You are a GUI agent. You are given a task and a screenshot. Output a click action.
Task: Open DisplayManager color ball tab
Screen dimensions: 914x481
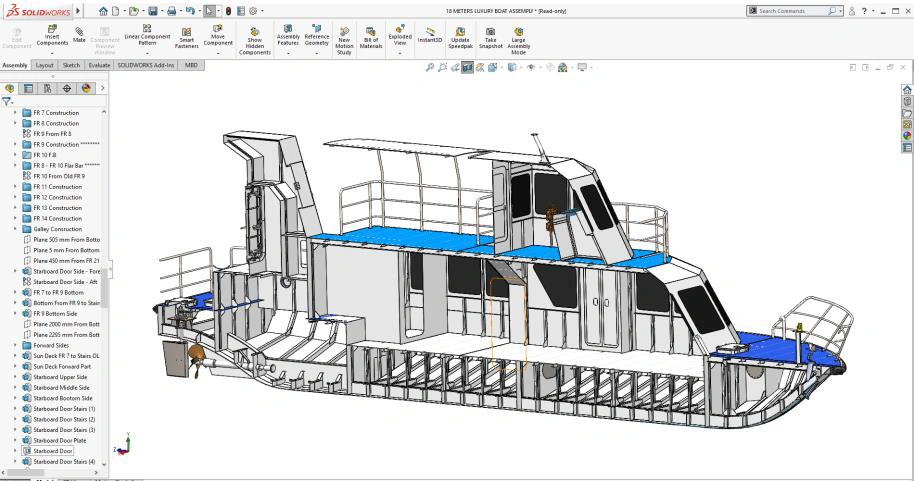[x=86, y=88]
